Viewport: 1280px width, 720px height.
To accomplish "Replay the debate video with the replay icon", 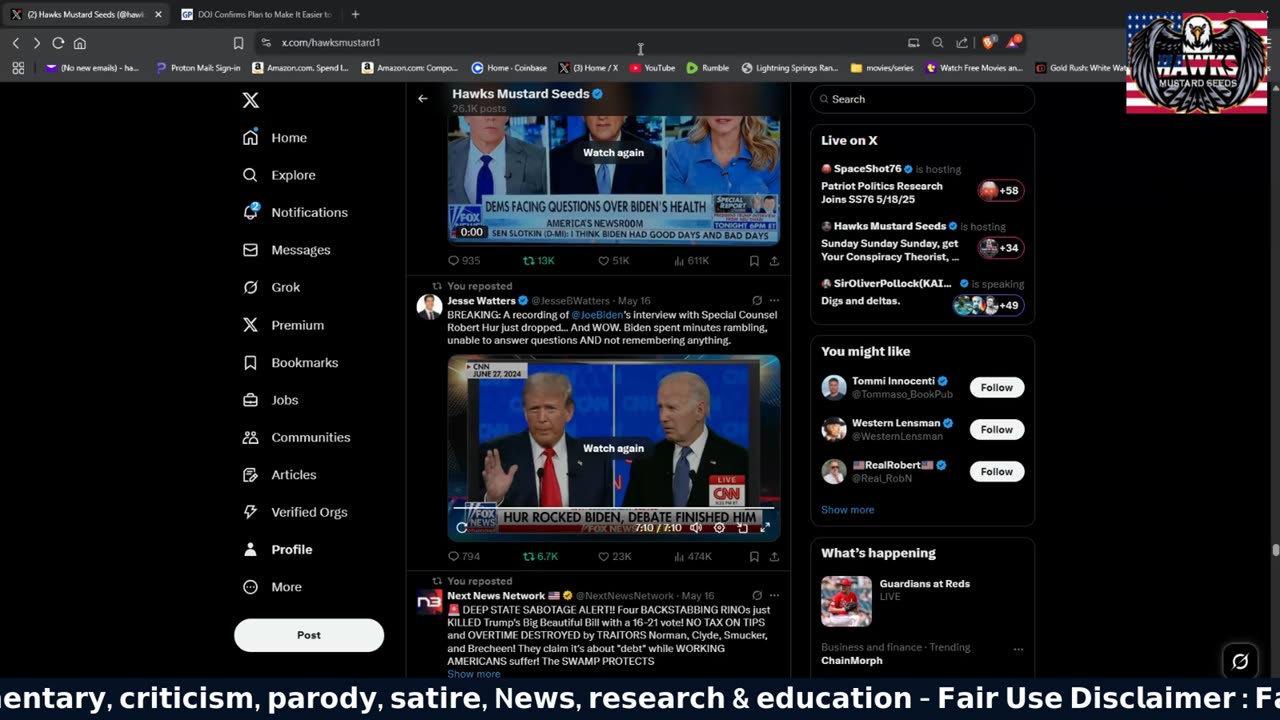I will pos(462,527).
